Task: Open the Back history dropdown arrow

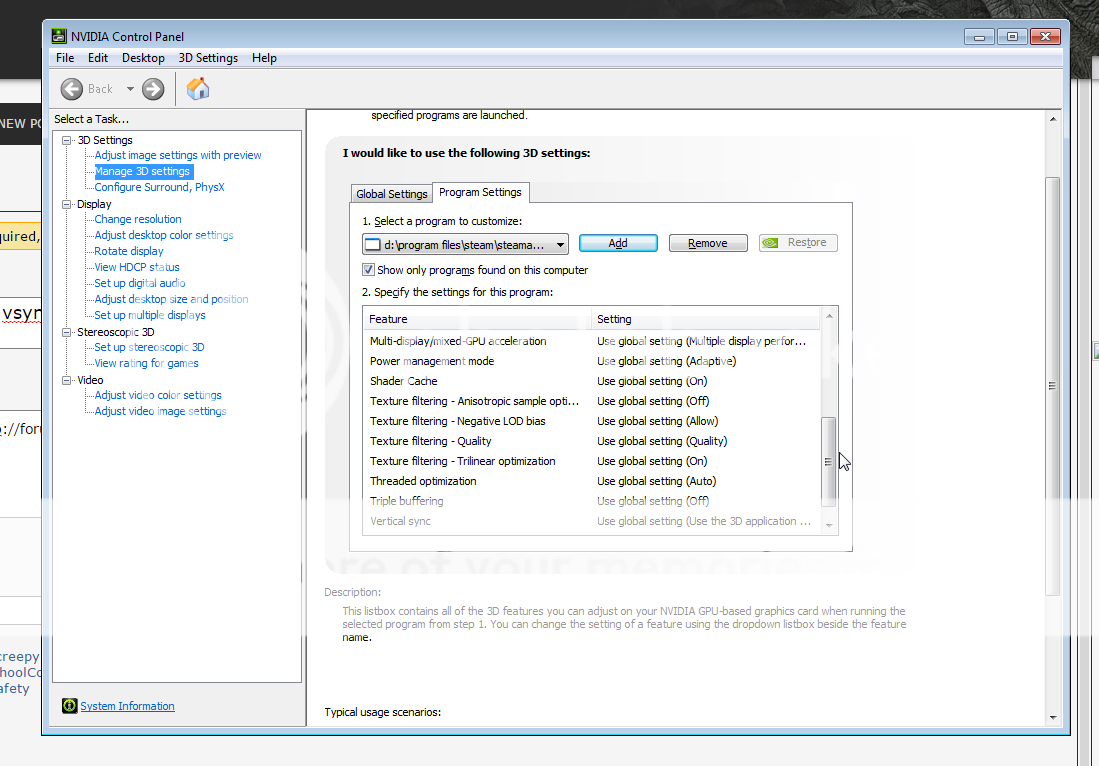Action: point(130,89)
